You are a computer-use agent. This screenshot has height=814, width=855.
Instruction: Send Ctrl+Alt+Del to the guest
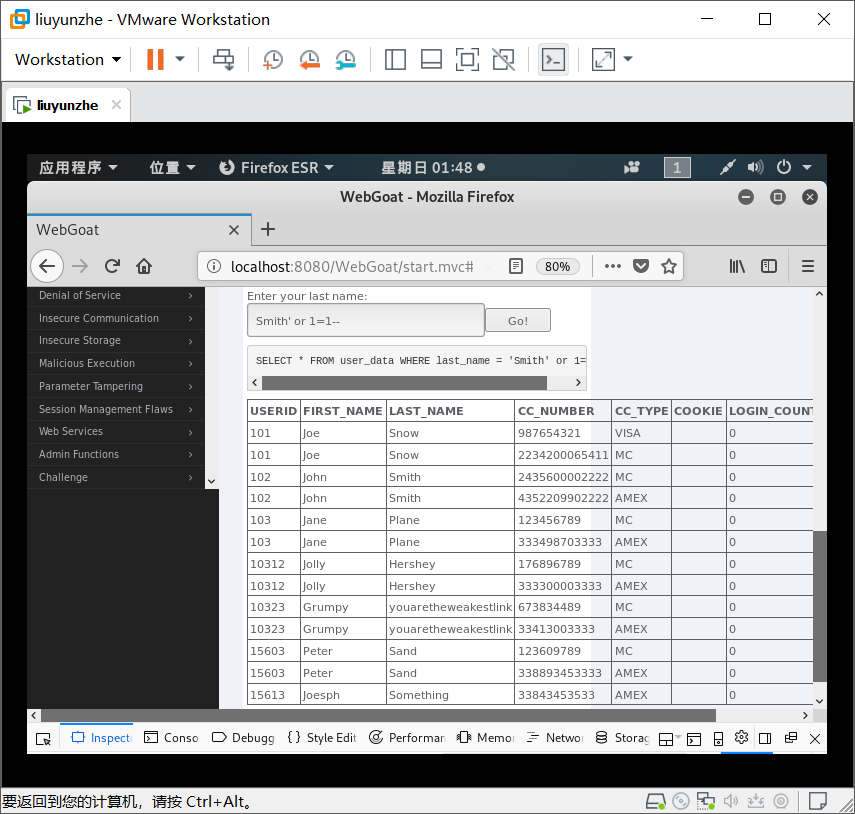224,59
